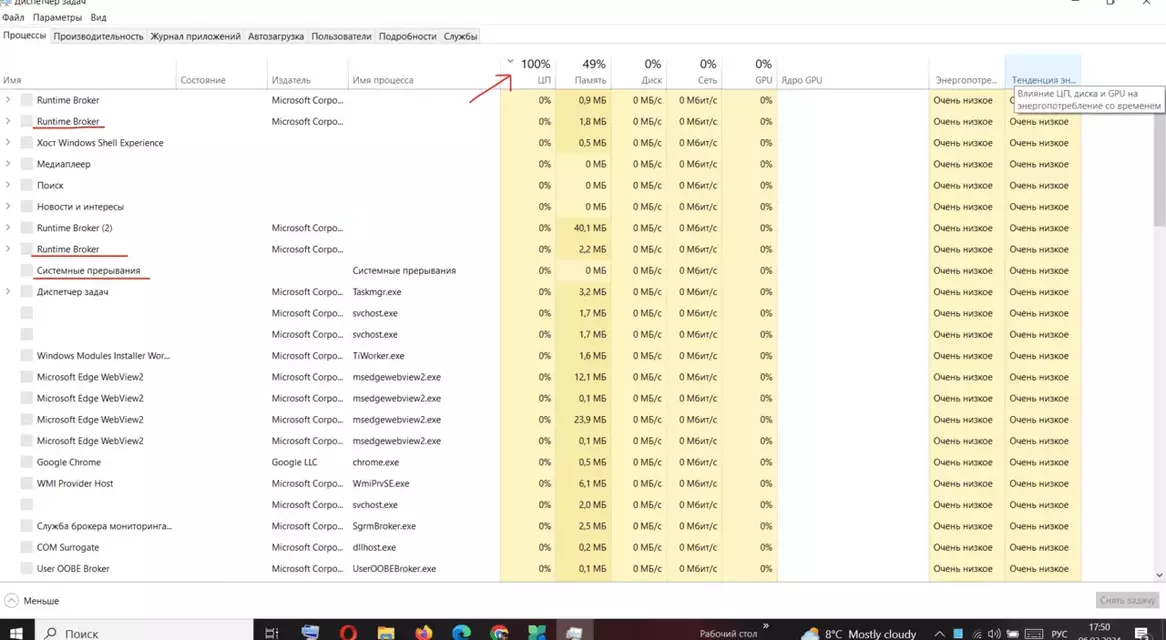Expand the Диспетчер задач process group
Screen dimensions: 1166x640
click(x=8, y=291)
